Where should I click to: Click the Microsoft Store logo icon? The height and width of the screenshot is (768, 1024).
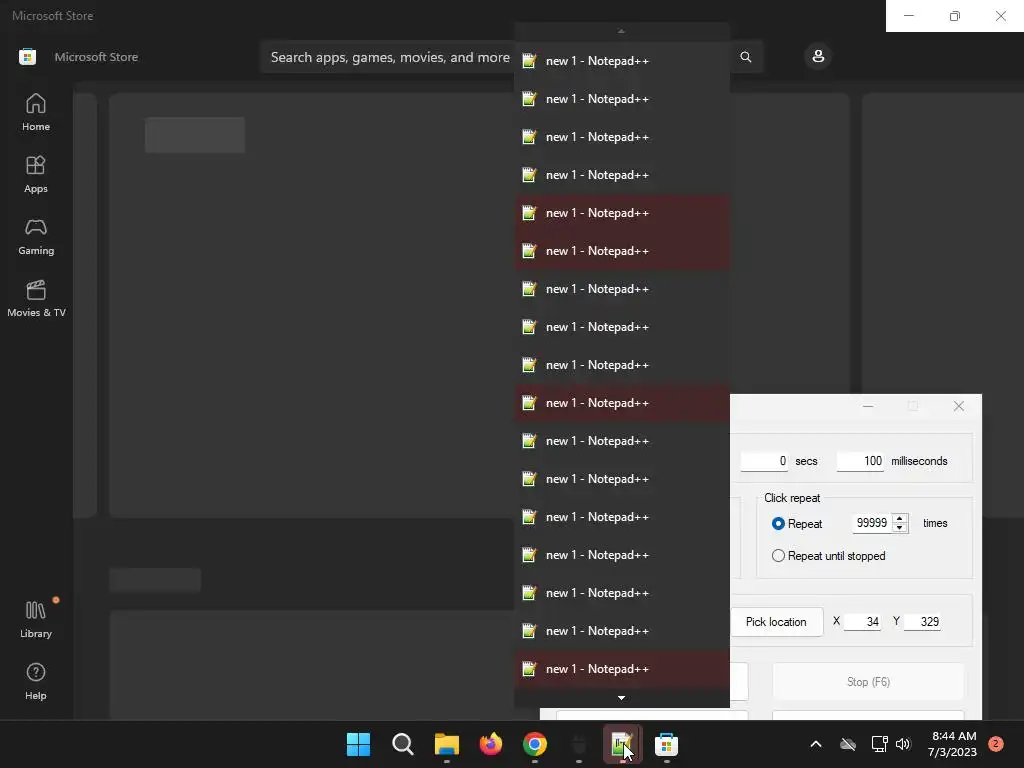point(27,57)
